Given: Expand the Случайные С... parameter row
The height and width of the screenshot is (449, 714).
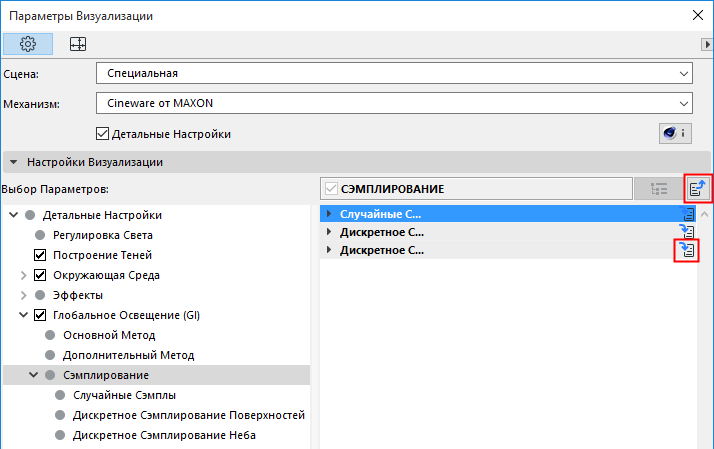Looking at the screenshot, I should click(329, 214).
